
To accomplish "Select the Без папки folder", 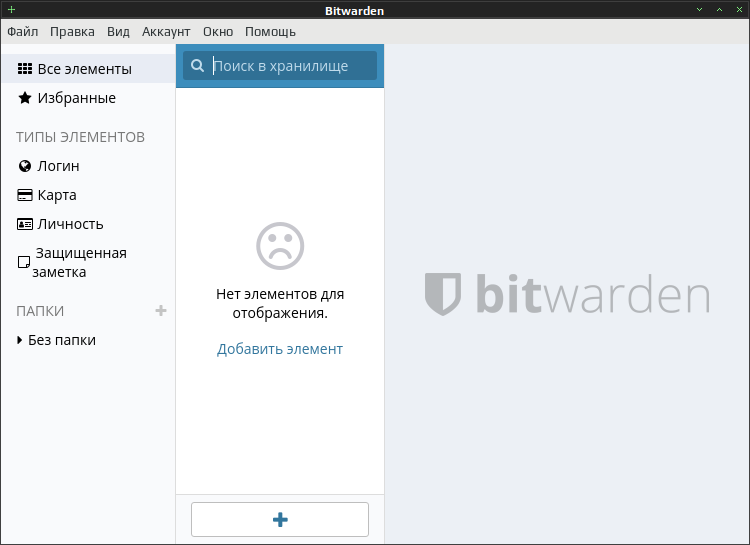I will tap(62, 340).
